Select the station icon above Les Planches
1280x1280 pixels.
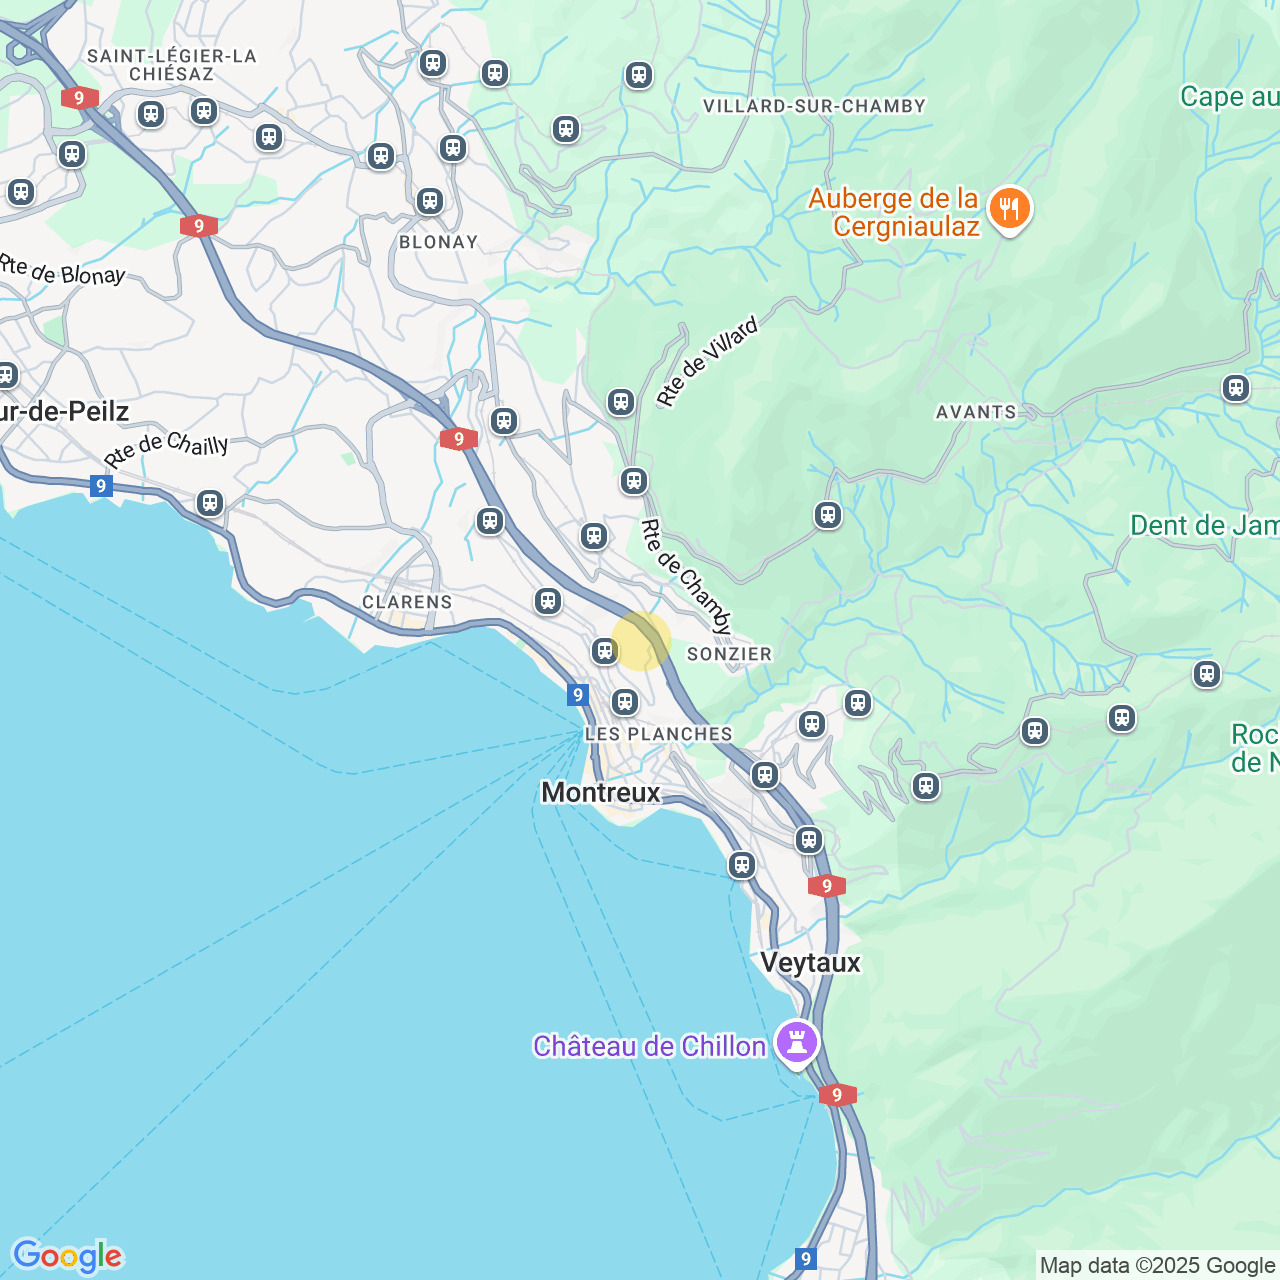click(625, 702)
